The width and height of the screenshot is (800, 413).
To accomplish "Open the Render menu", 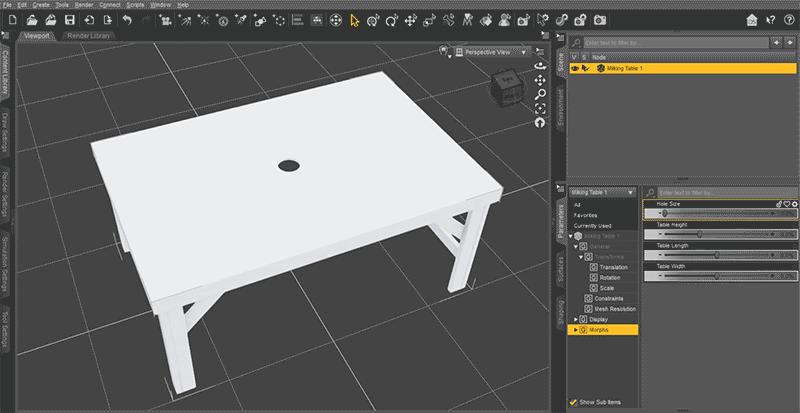I will 84,5.
